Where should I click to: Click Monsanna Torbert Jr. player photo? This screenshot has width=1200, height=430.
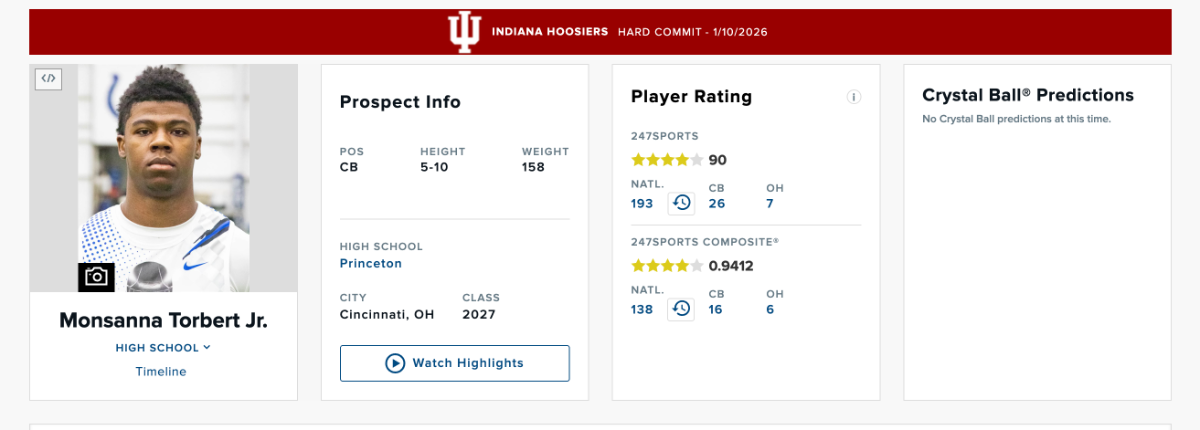(164, 170)
